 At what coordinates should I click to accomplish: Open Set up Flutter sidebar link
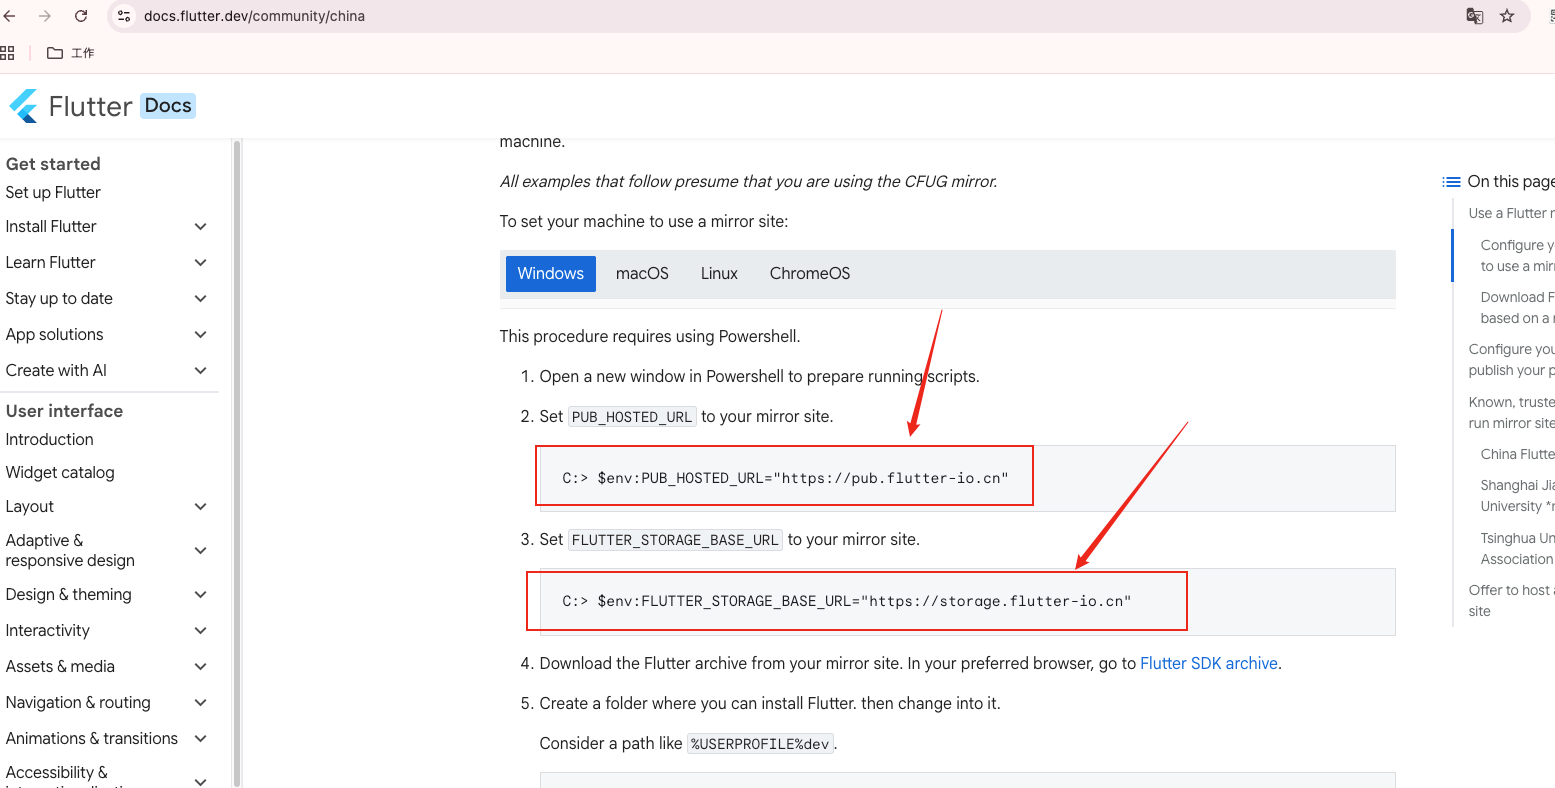(53, 192)
